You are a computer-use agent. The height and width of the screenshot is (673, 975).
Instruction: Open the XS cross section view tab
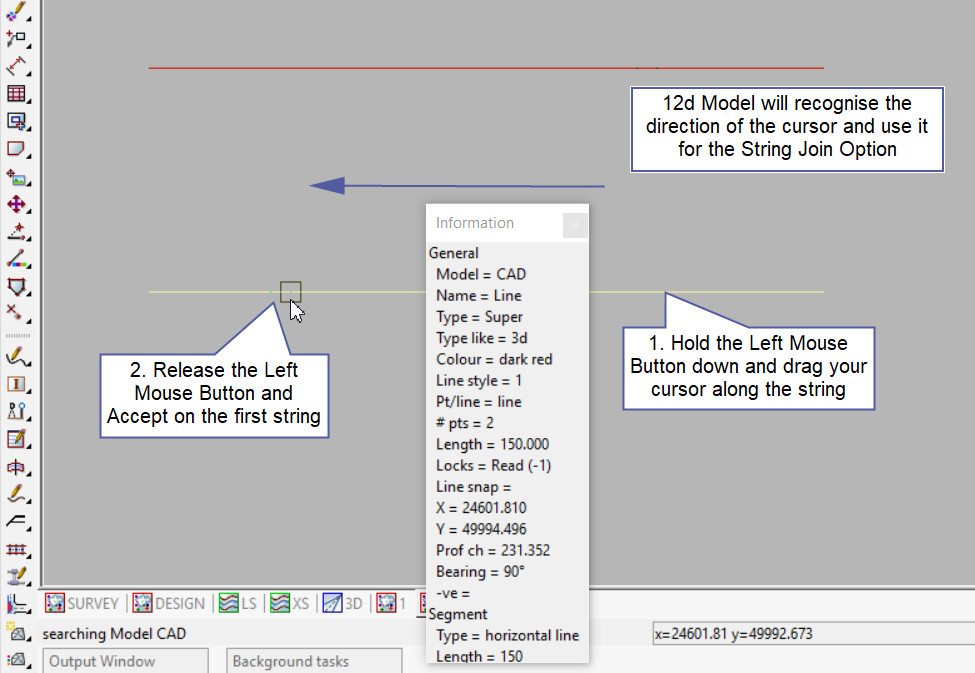(290, 603)
